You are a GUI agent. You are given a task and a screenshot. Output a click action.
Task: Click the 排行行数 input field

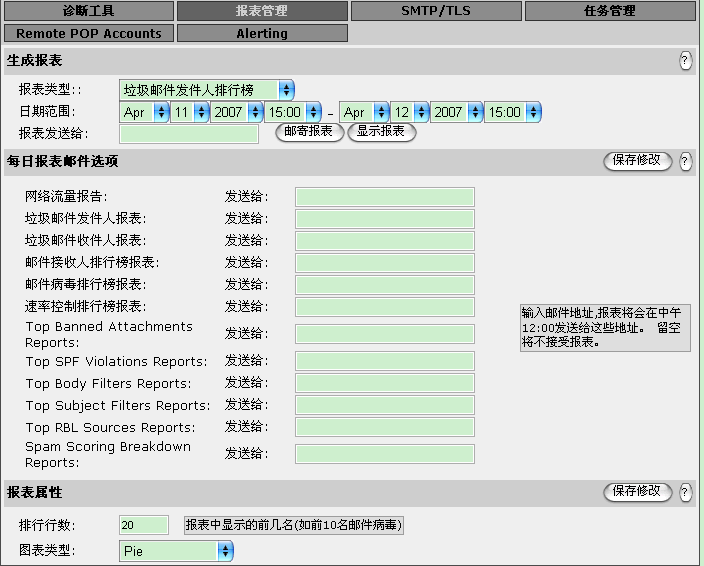[143, 525]
